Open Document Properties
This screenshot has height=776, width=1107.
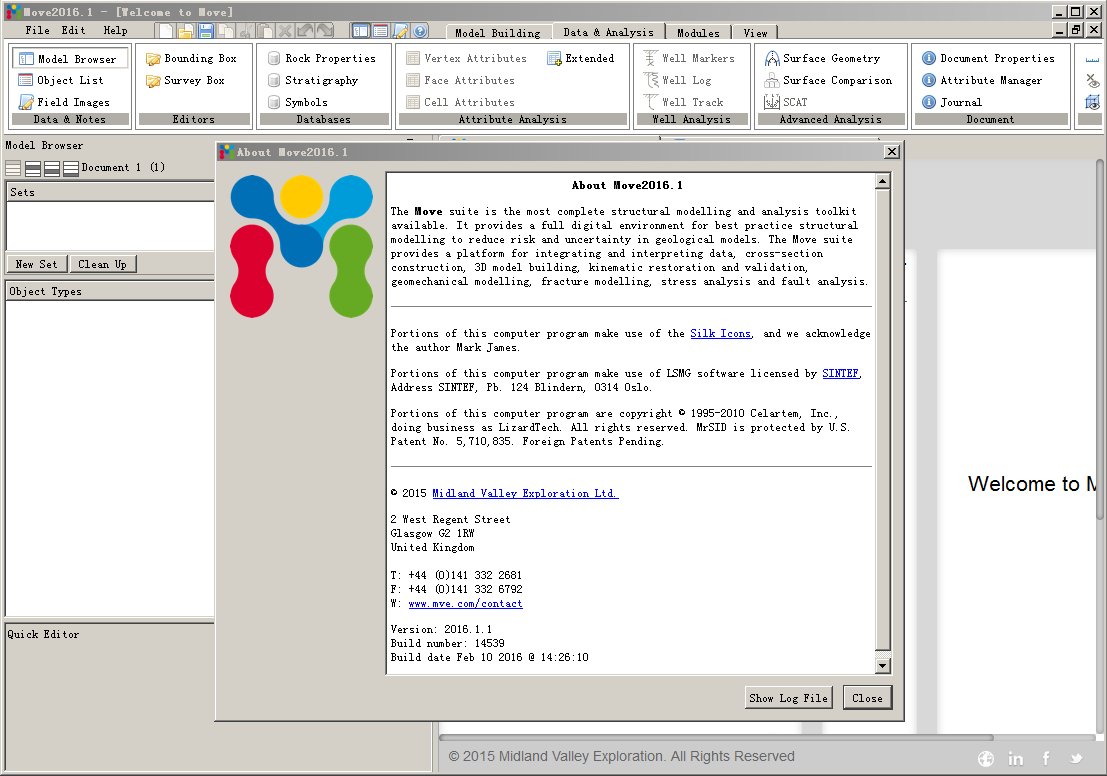click(x=988, y=59)
